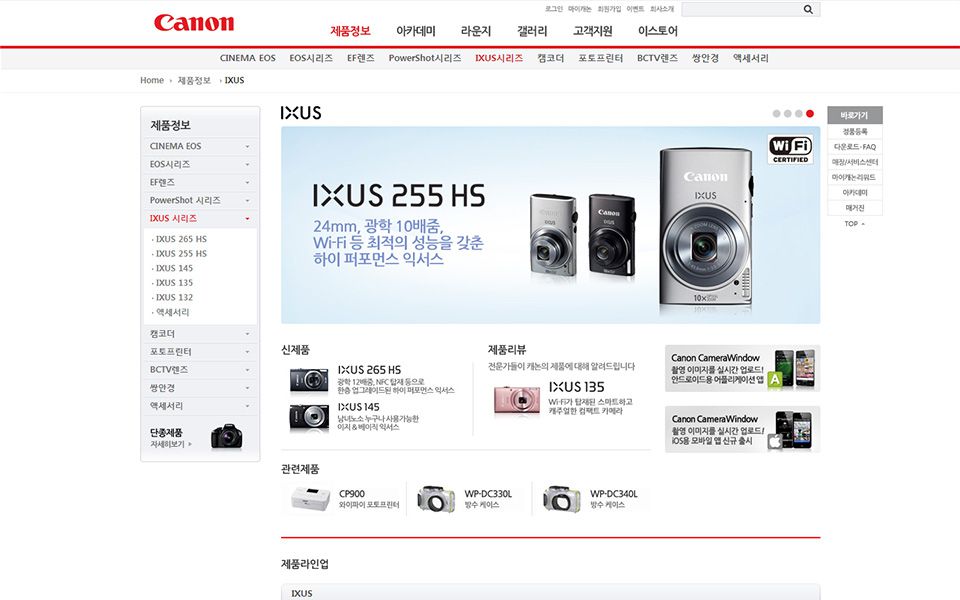Open the IXUS 255 HS sidebar link
The height and width of the screenshot is (600, 960).
click(x=181, y=253)
